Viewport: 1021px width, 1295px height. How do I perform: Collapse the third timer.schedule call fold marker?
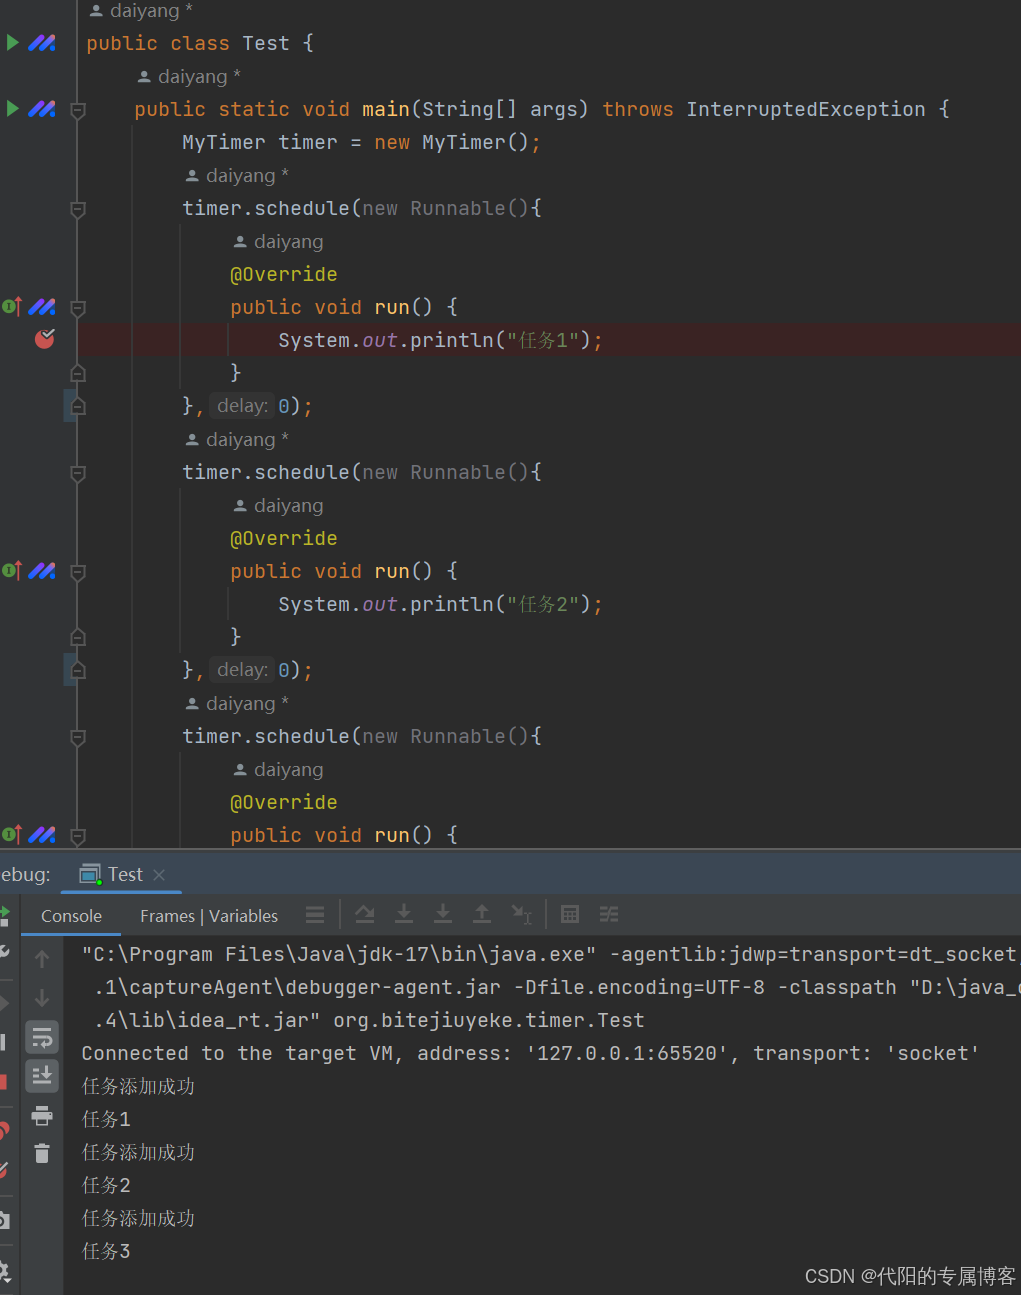[x=78, y=737]
